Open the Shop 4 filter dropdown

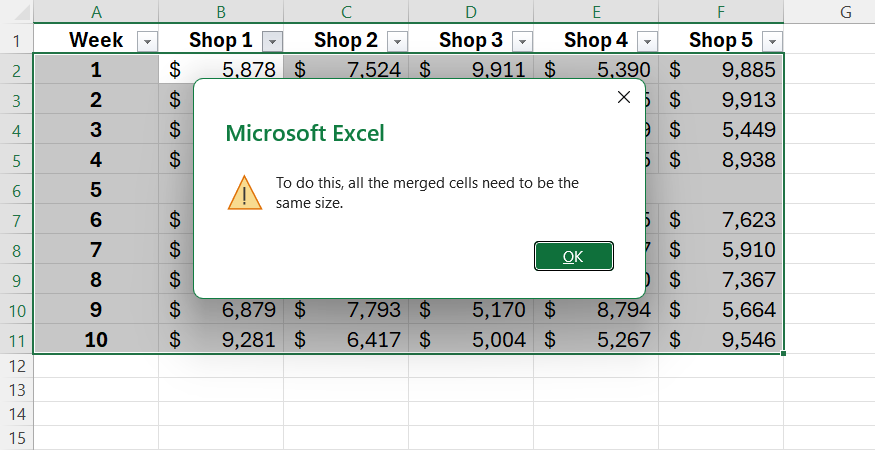coord(647,41)
